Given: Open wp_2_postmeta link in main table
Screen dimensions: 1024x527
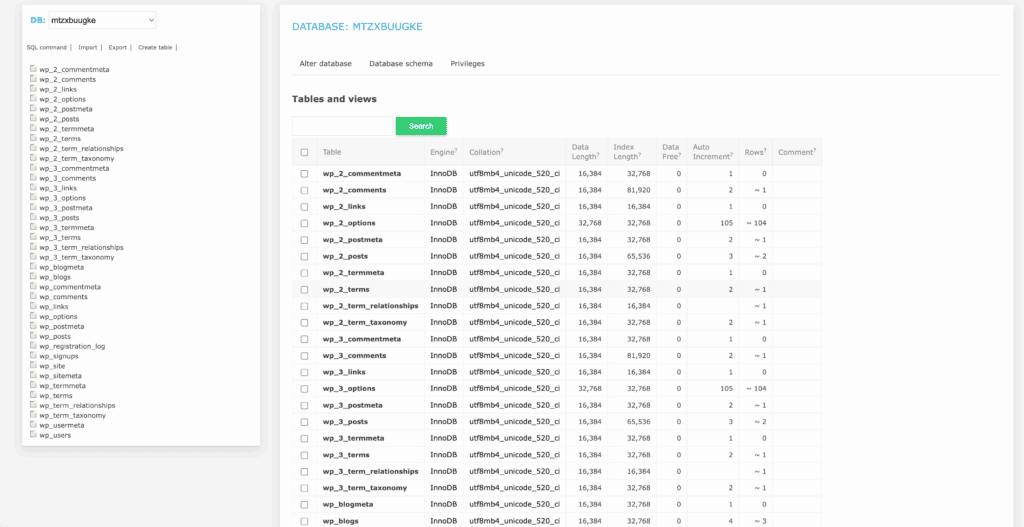Looking at the screenshot, I should pos(353,240).
